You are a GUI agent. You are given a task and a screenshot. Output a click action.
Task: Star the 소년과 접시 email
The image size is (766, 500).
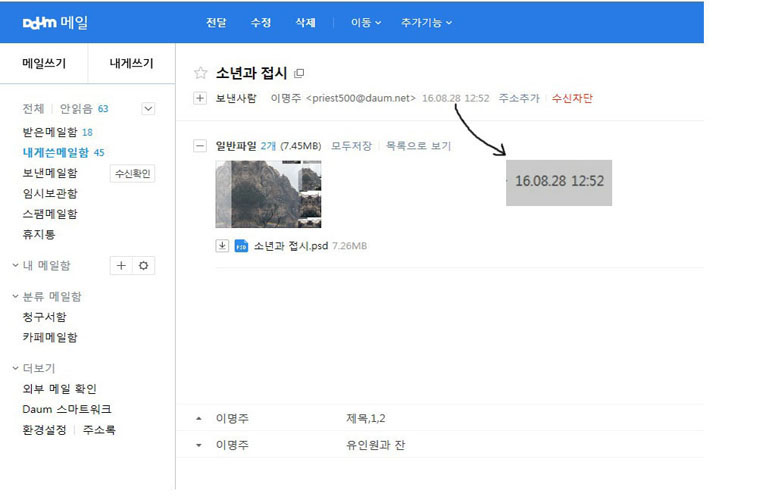pyautogui.click(x=200, y=73)
